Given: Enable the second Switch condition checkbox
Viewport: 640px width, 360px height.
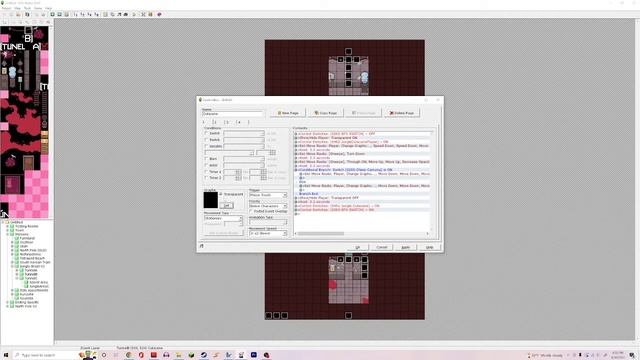Looking at the screenshot, I should pyautogui.click(x=206, y=140).
